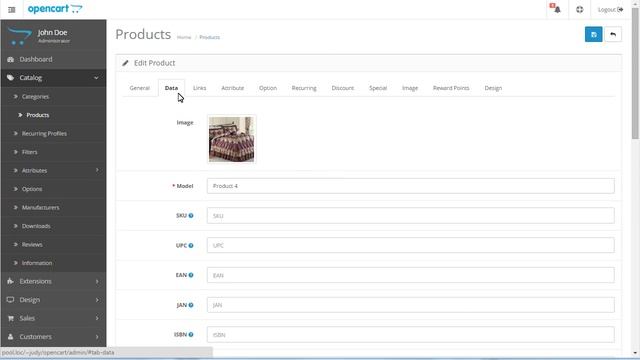Expand the Attributes submenu arrow
The width and height of the screenshot is (640, 360).
[x=97, y=170]
